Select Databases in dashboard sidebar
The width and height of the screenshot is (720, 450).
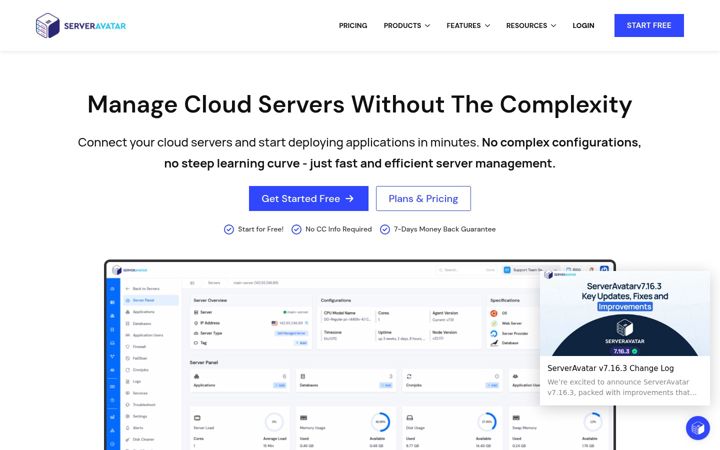pos(138,324)
